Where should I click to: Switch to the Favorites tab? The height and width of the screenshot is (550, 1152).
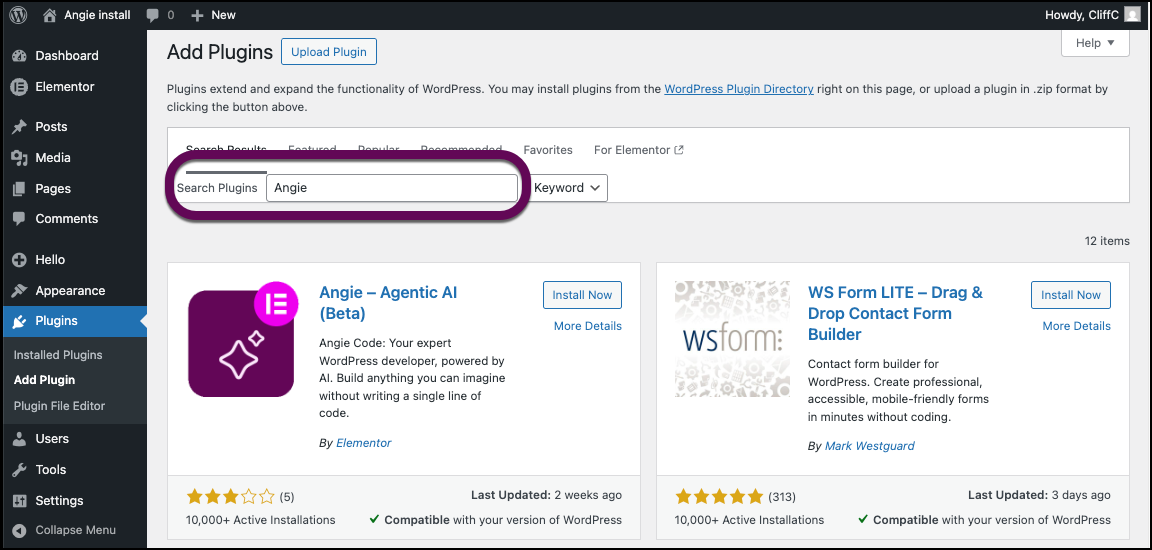click(548, 150)
